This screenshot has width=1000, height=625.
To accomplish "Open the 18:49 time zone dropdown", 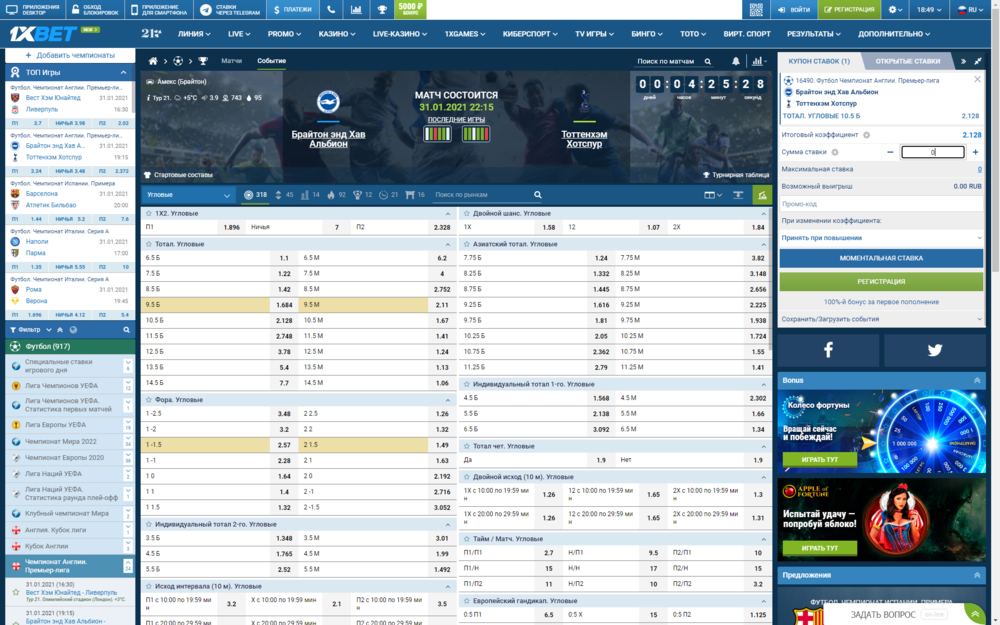I will point(929,10).
